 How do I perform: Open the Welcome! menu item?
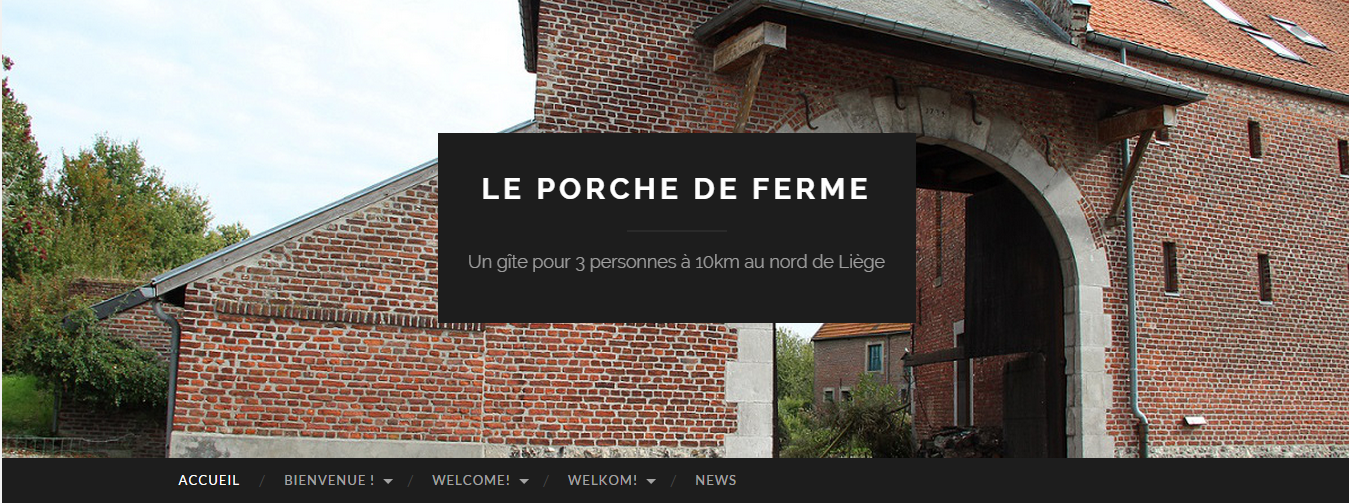click(x=471, y=480)
